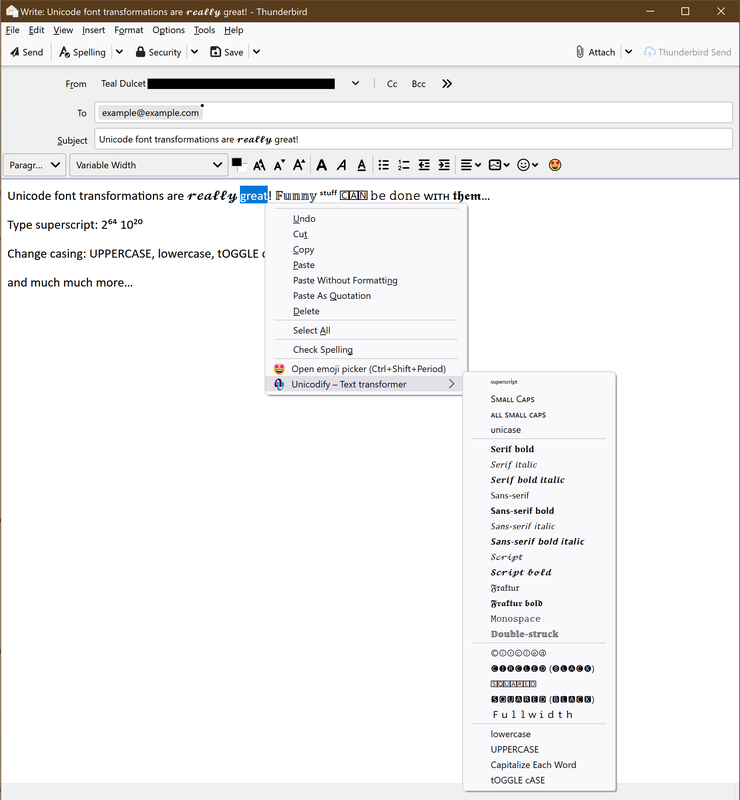Open the Tools menu
740x800 pixels.
(204, 30)
